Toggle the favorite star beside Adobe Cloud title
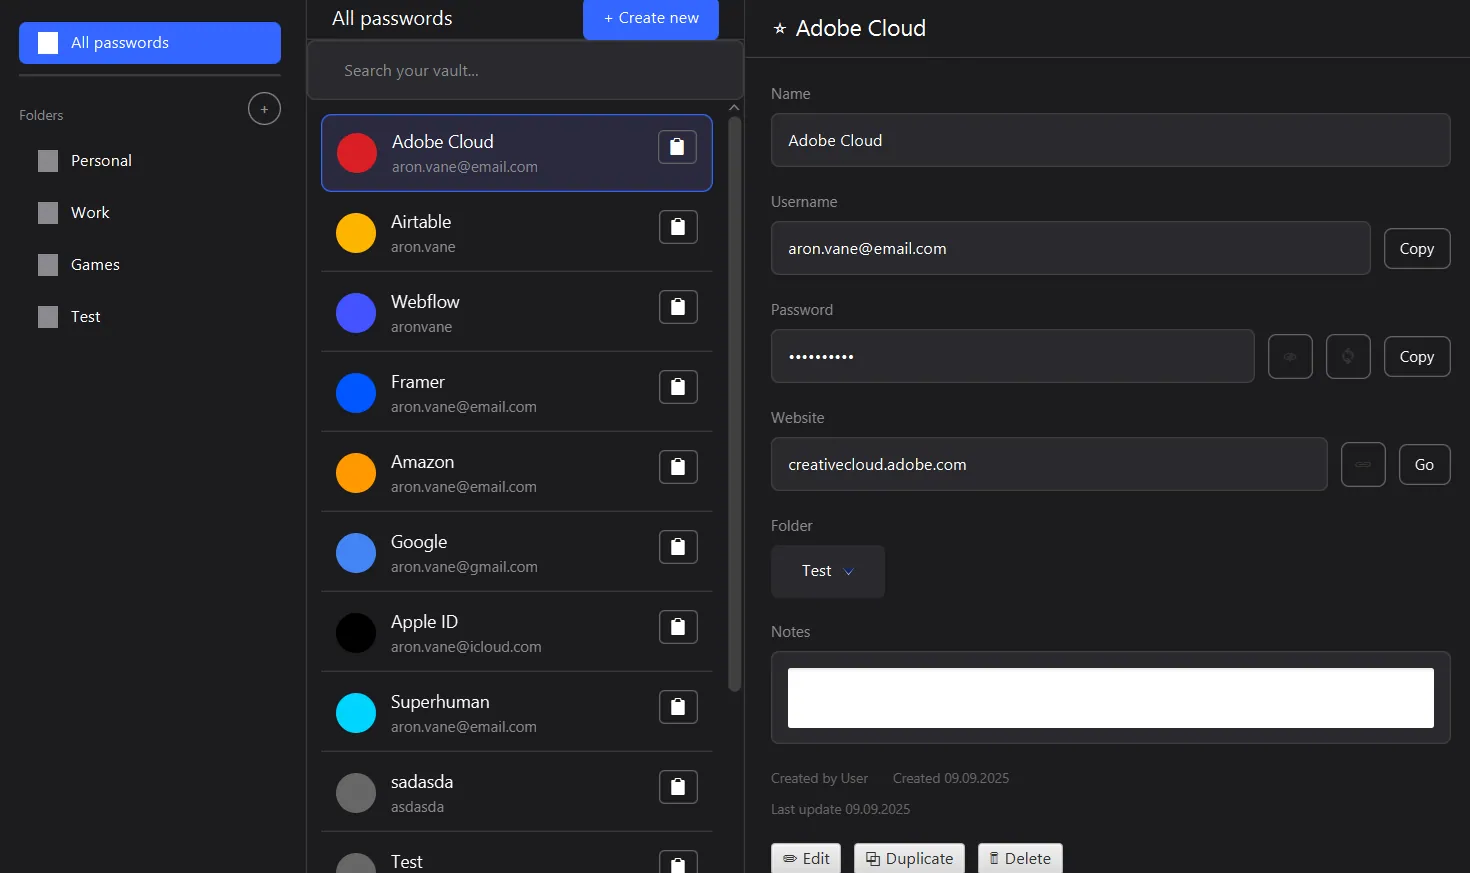The width and height of the screenshot is (1470, 873). coord(780,29)
